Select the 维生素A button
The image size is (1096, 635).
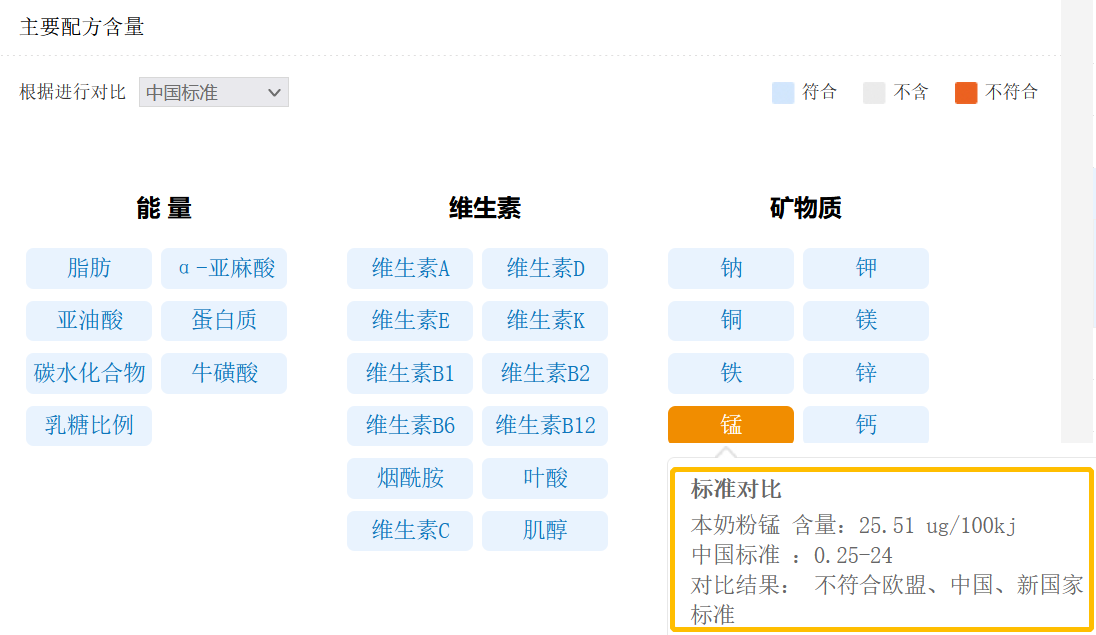click(410, 268)
